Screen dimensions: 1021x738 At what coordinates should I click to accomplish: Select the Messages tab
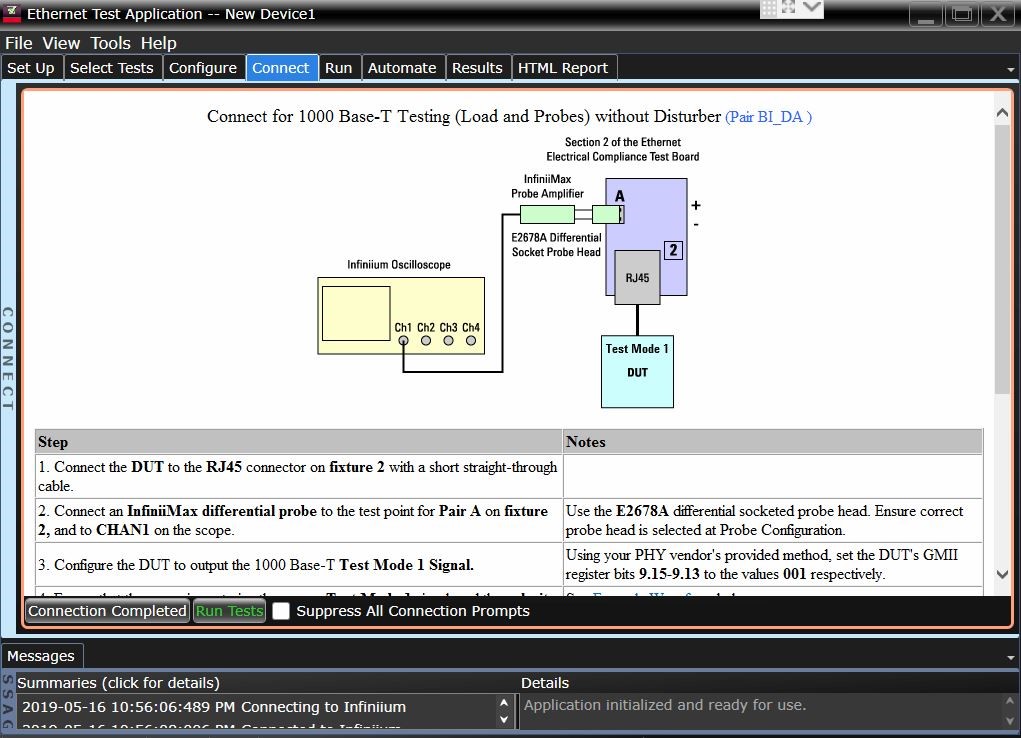(x=42, y=656)
